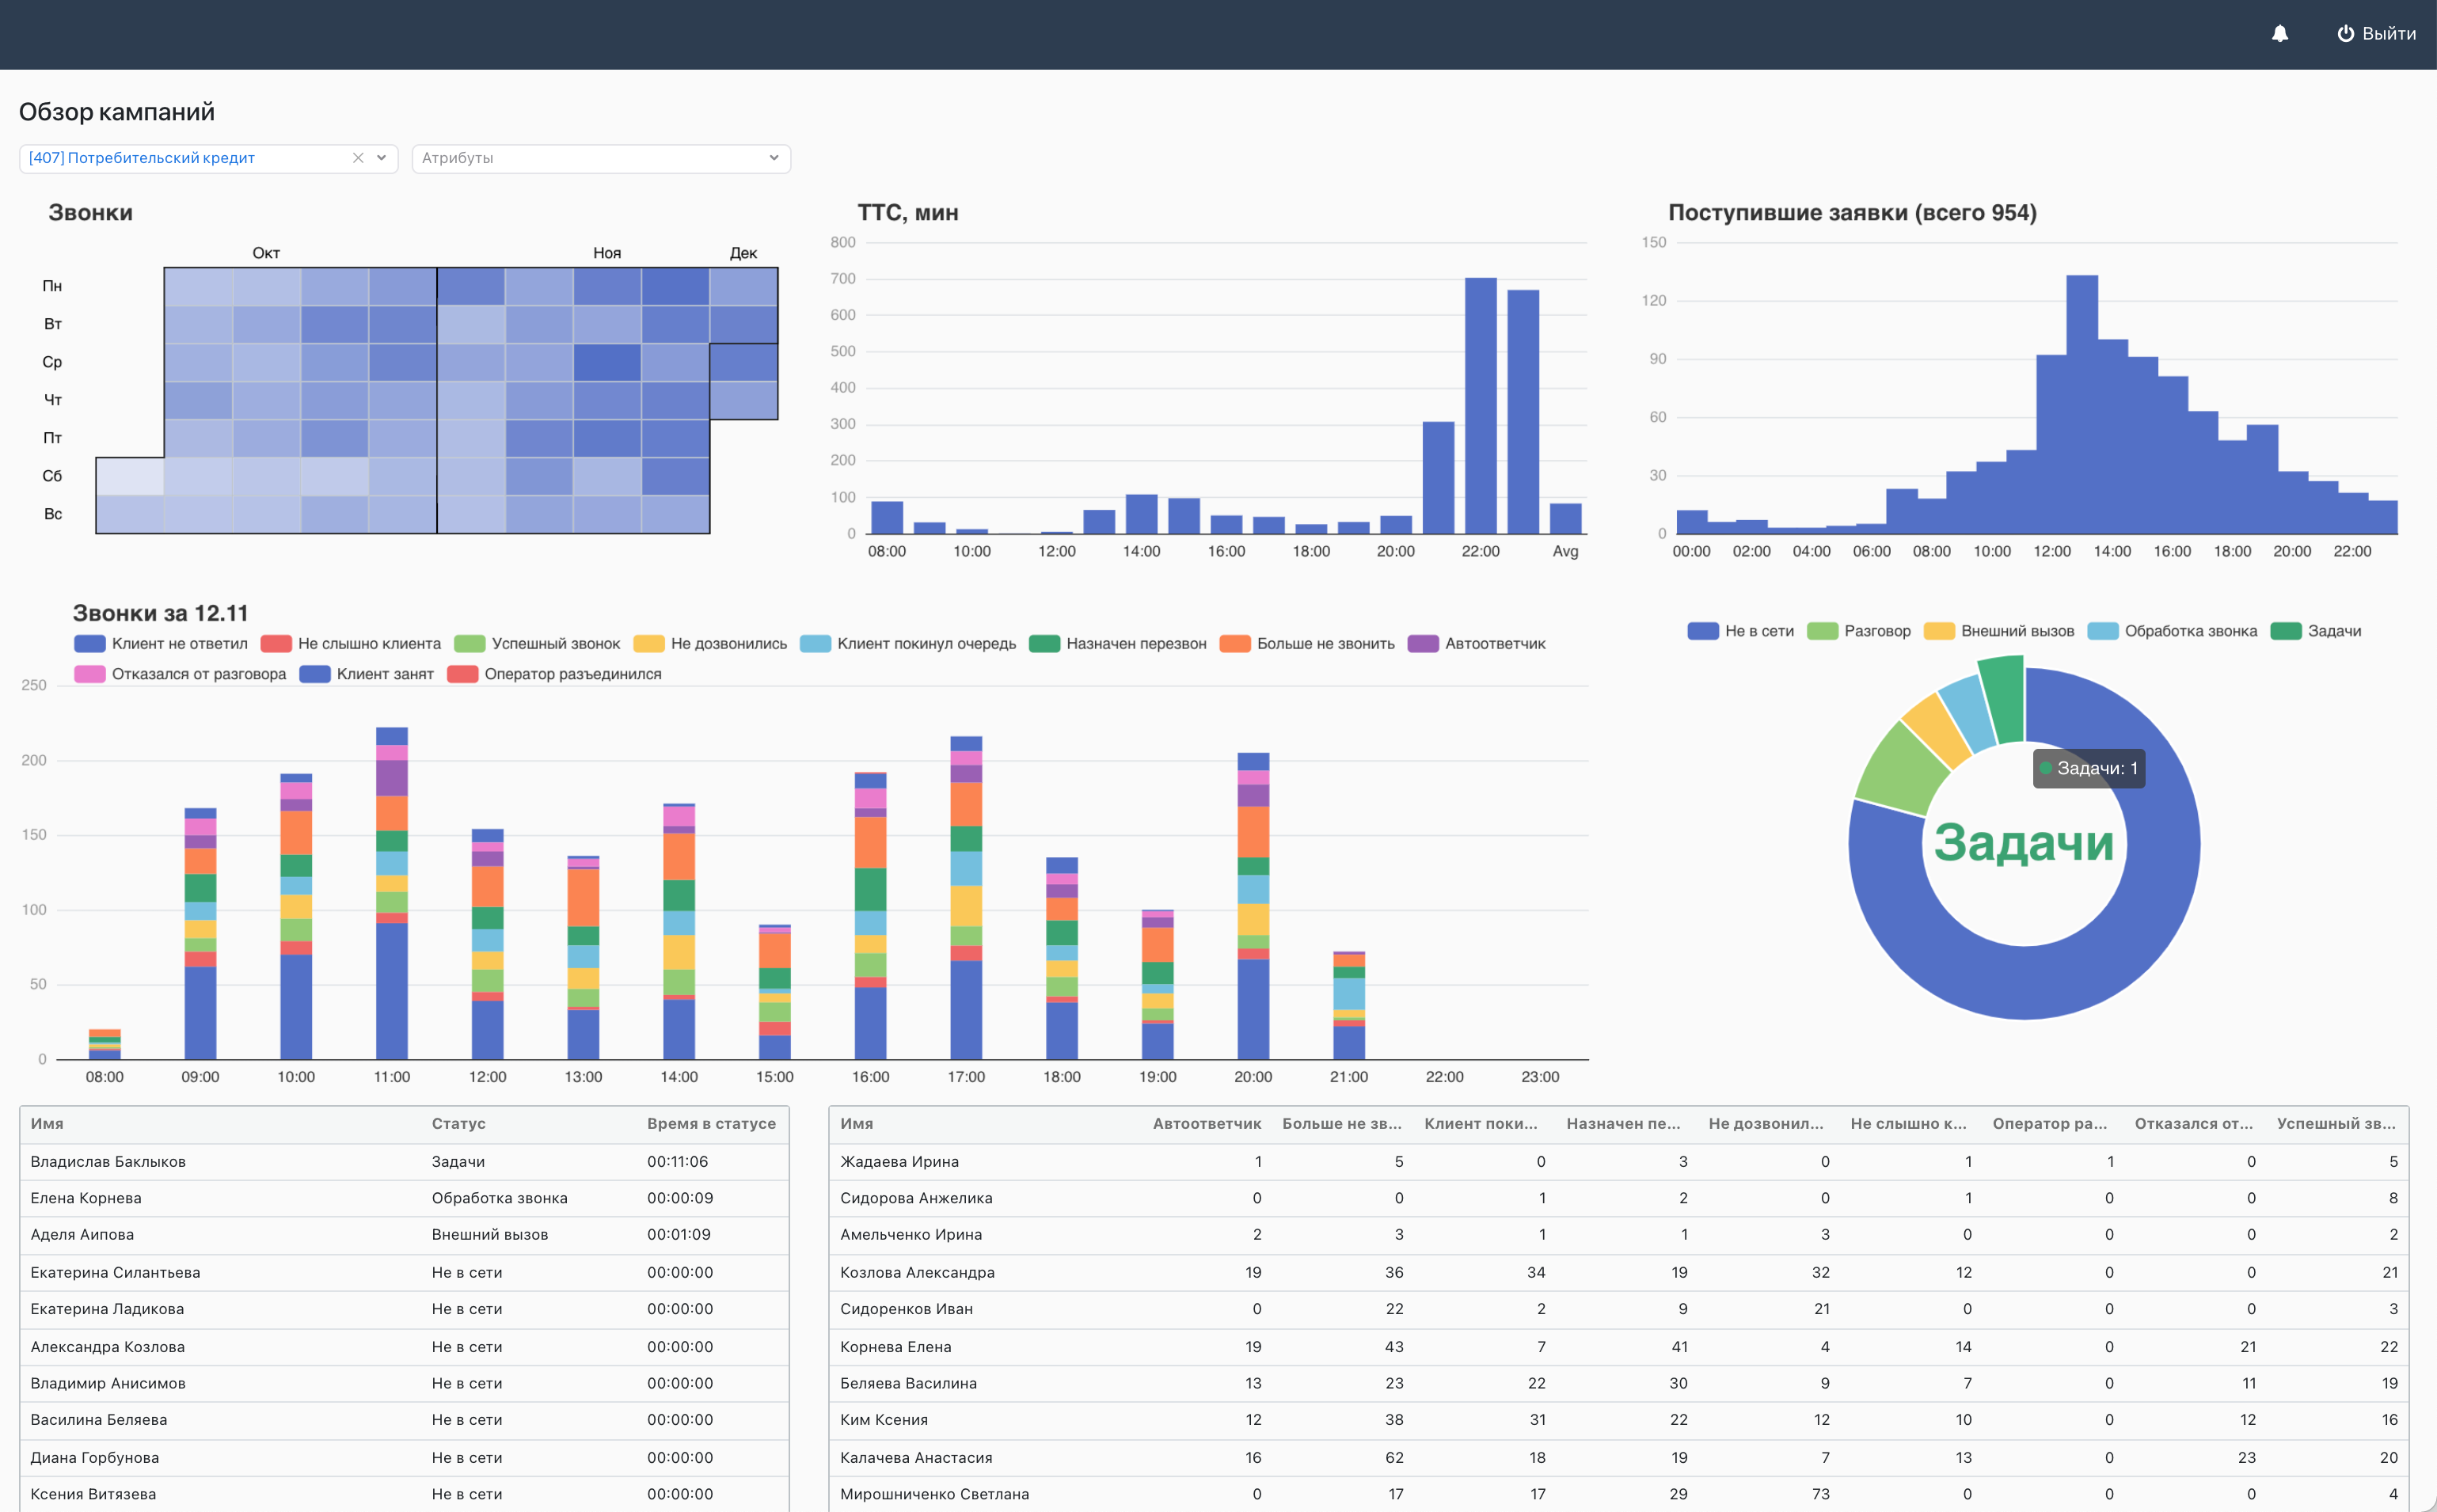Click the Выйти logout button
The image size is (2437, 1512).
tap(2376, 34)
